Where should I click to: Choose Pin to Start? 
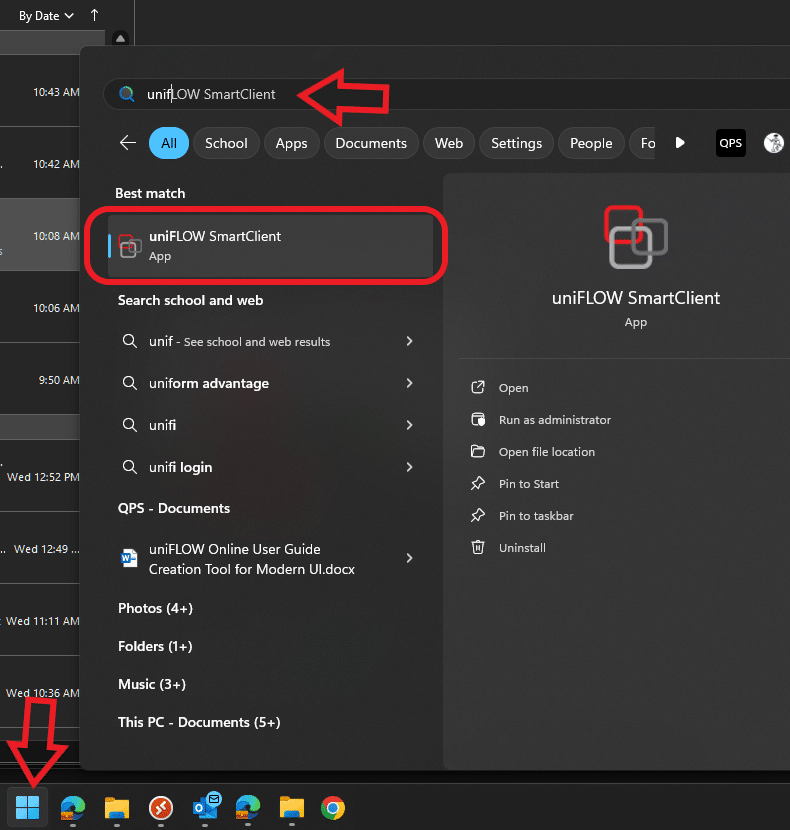click(x=528, y=484)
